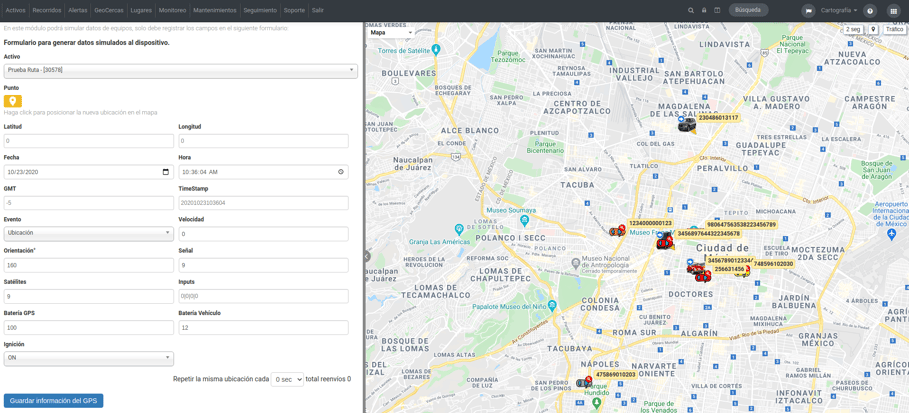
Task: Open the repeat interval 0 sec dropdown
Action: [x=287, y=379]
